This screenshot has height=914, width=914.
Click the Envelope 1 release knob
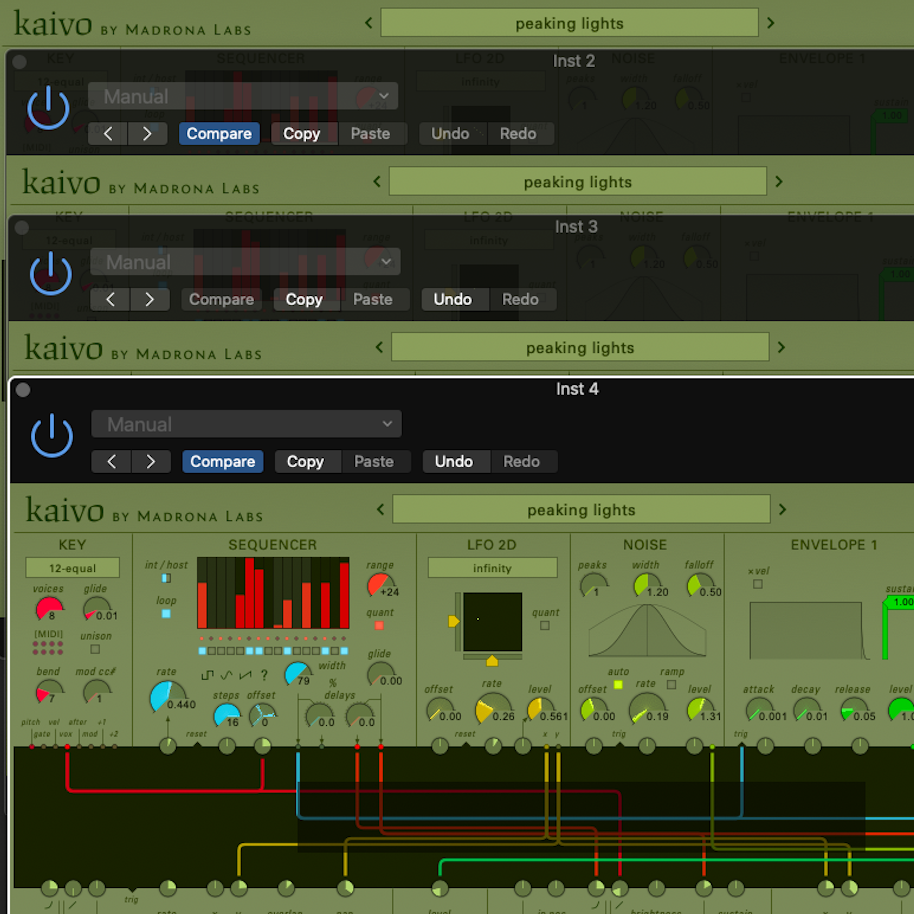pos(853,709)
